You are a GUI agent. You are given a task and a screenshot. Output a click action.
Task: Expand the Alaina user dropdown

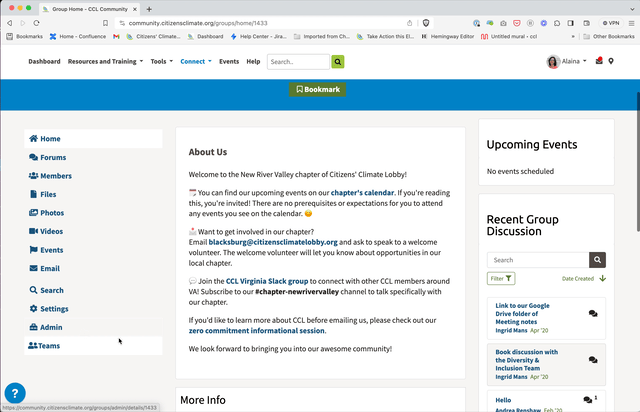[x=574, y=61]
